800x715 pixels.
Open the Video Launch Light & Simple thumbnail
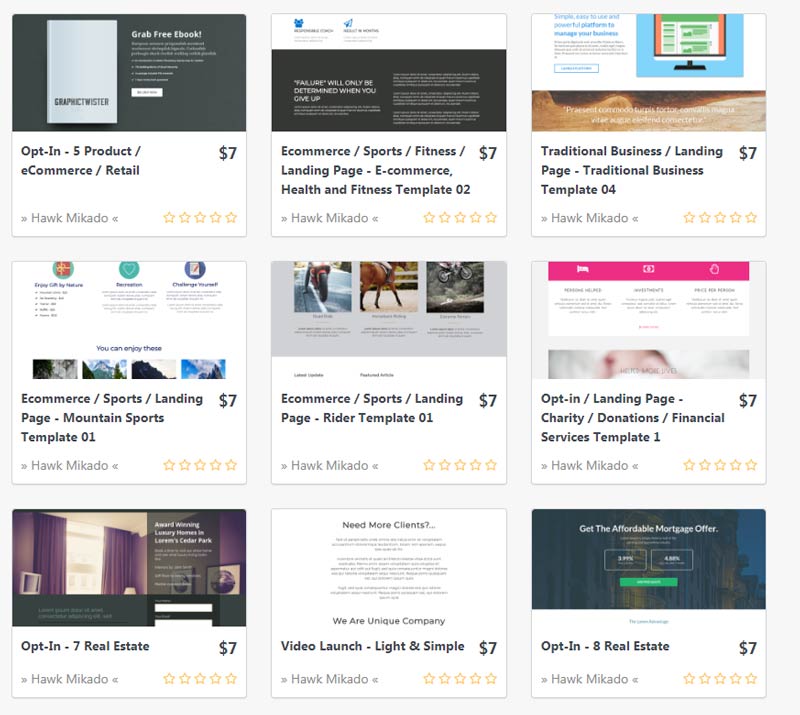389,568
